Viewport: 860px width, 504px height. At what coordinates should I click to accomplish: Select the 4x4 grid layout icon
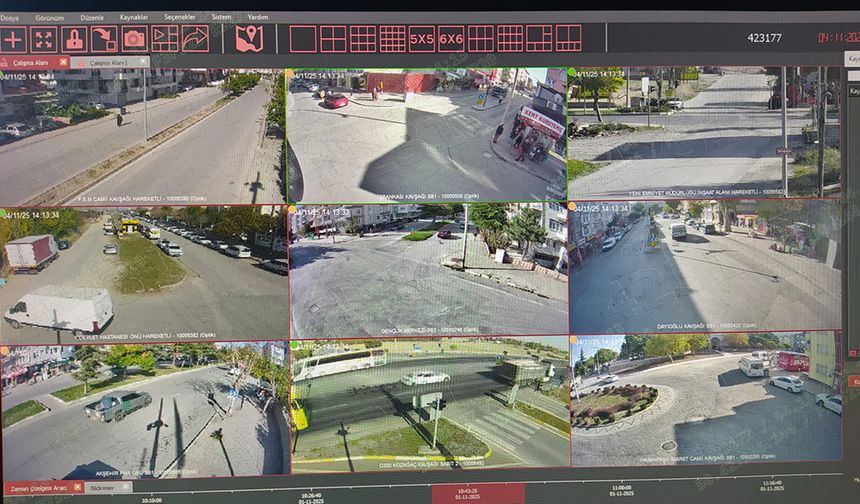[x=393, y=39]
